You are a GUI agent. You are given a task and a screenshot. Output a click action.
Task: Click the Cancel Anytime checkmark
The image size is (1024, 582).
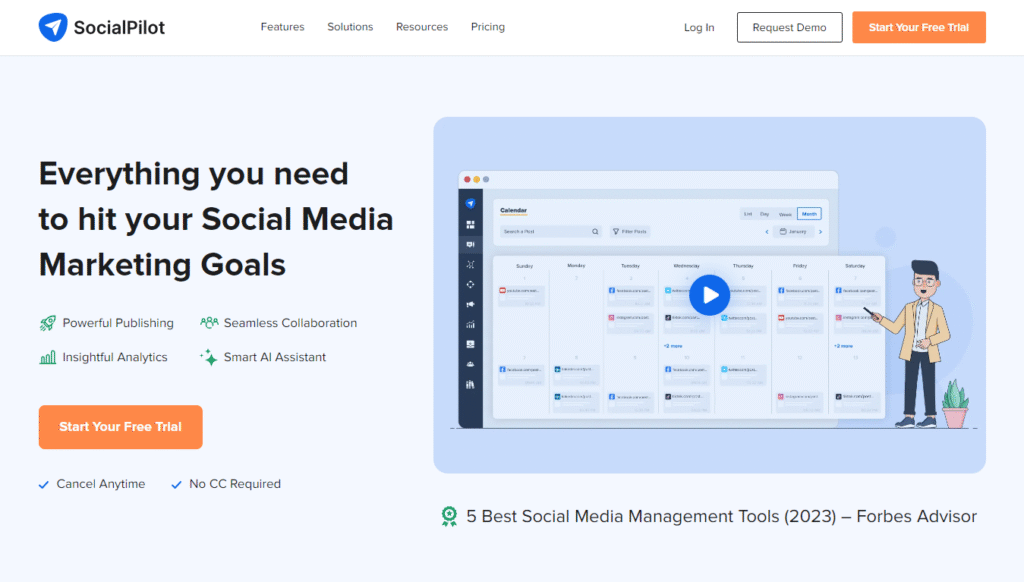[x=44, y=485]
